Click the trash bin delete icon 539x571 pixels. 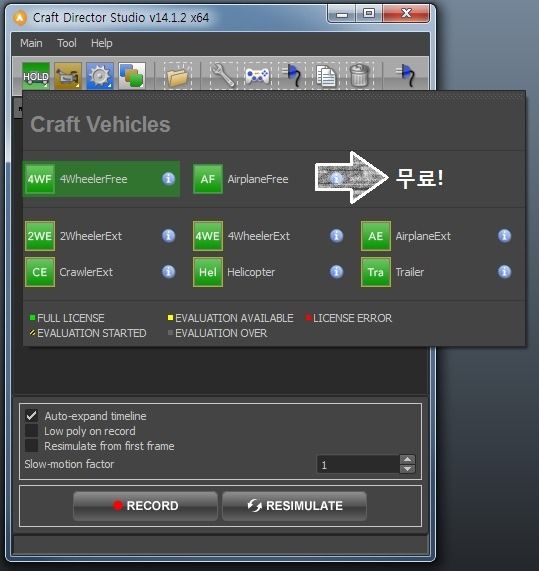[360, 76]
